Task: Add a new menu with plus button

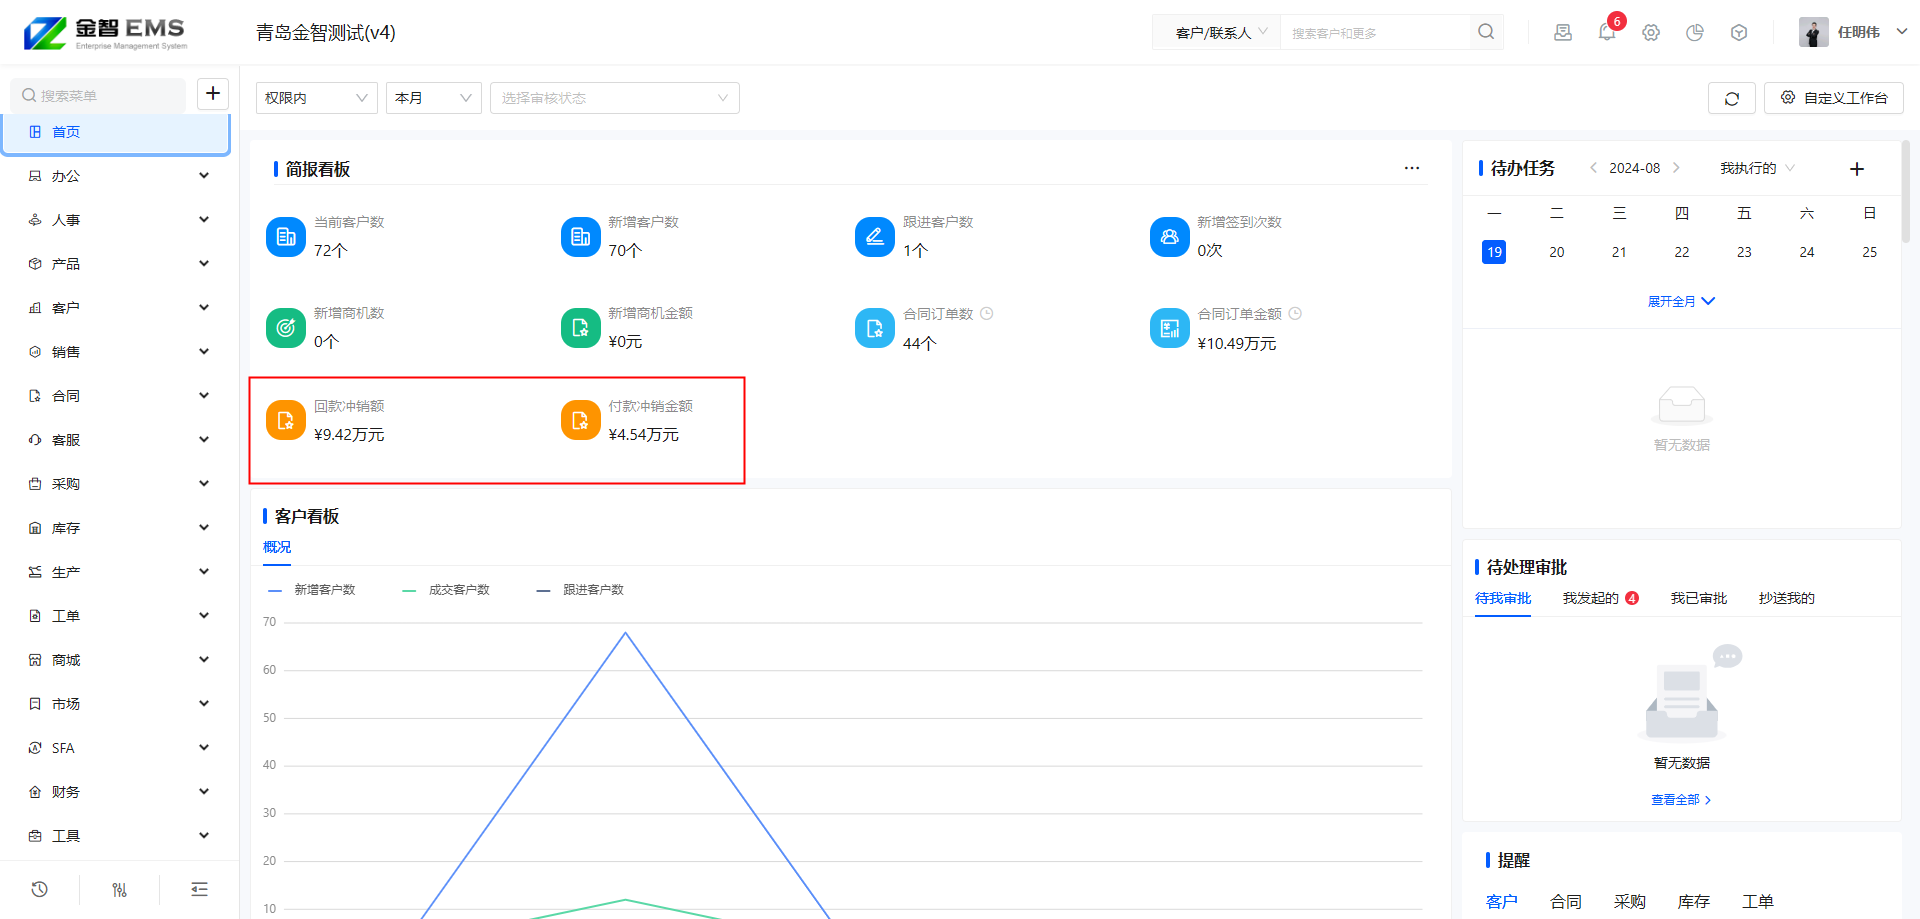Action: pyautogui.click(x=213, y=94)
